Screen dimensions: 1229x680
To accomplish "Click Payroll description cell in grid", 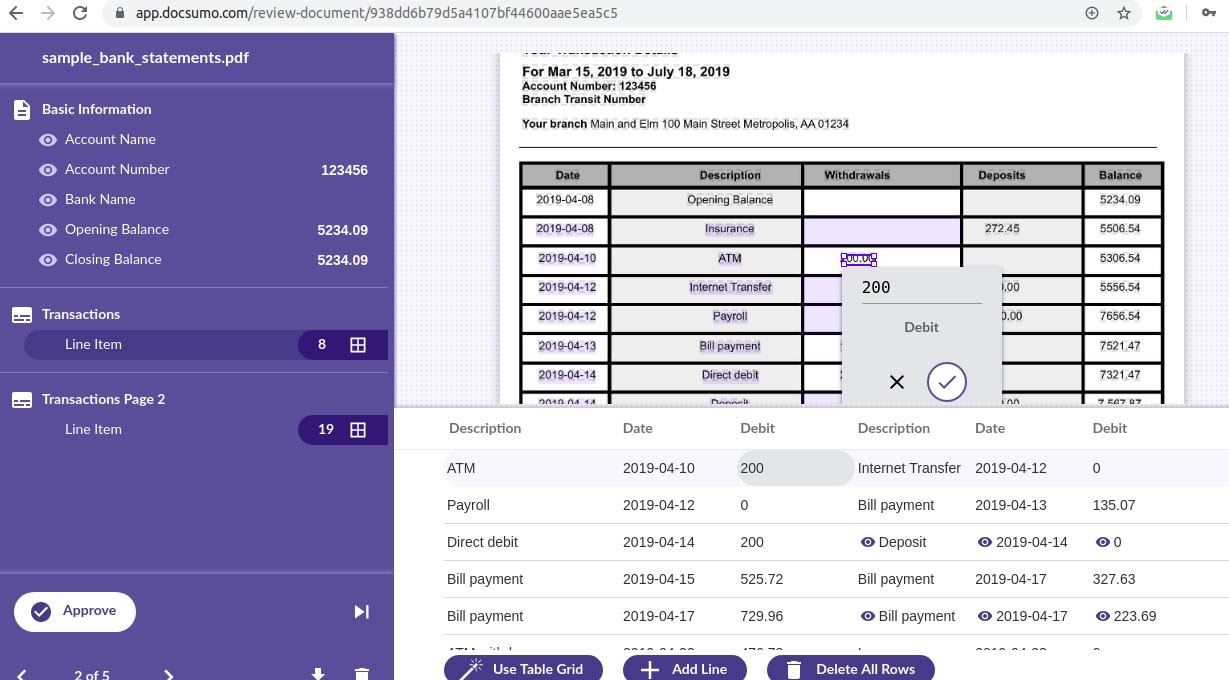I will pos(468,505).
